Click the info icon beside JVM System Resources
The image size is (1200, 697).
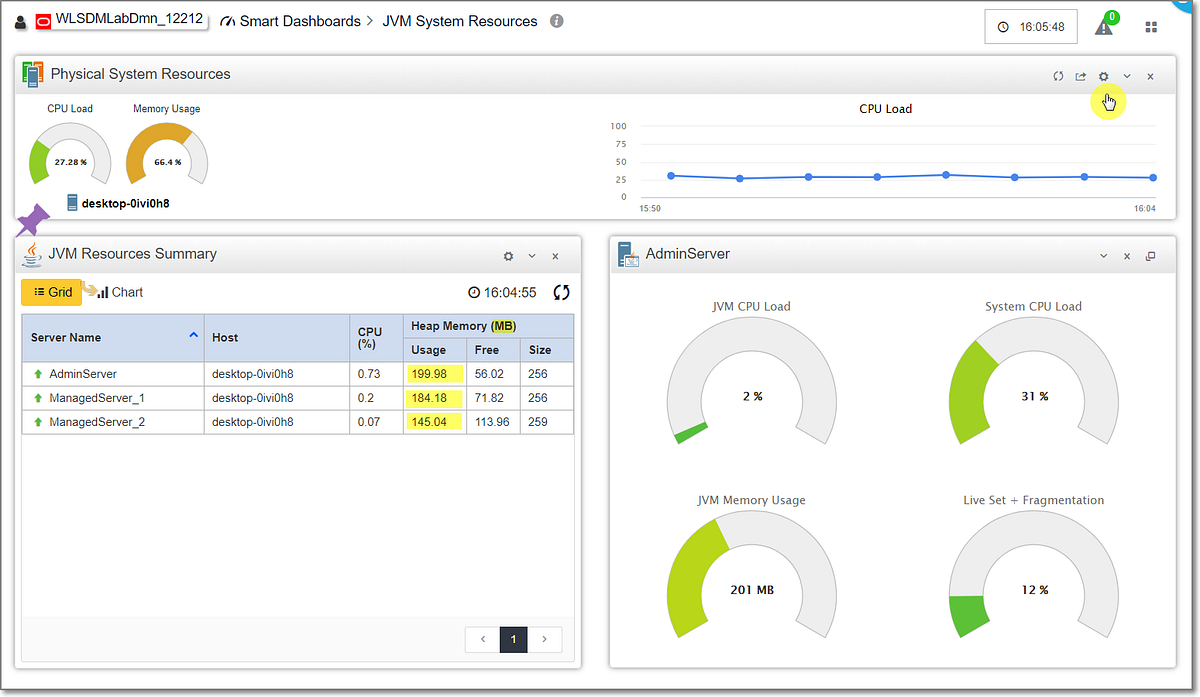pos(558,21)
